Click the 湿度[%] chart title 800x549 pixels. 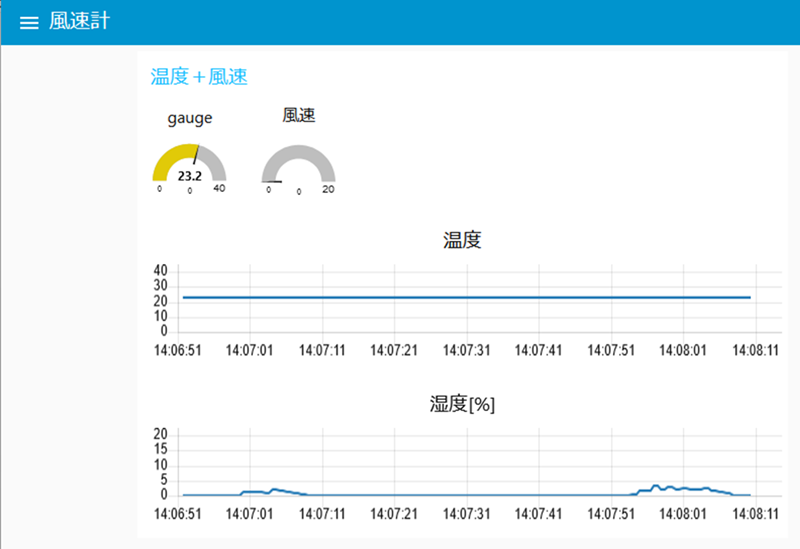coord(462,404)
